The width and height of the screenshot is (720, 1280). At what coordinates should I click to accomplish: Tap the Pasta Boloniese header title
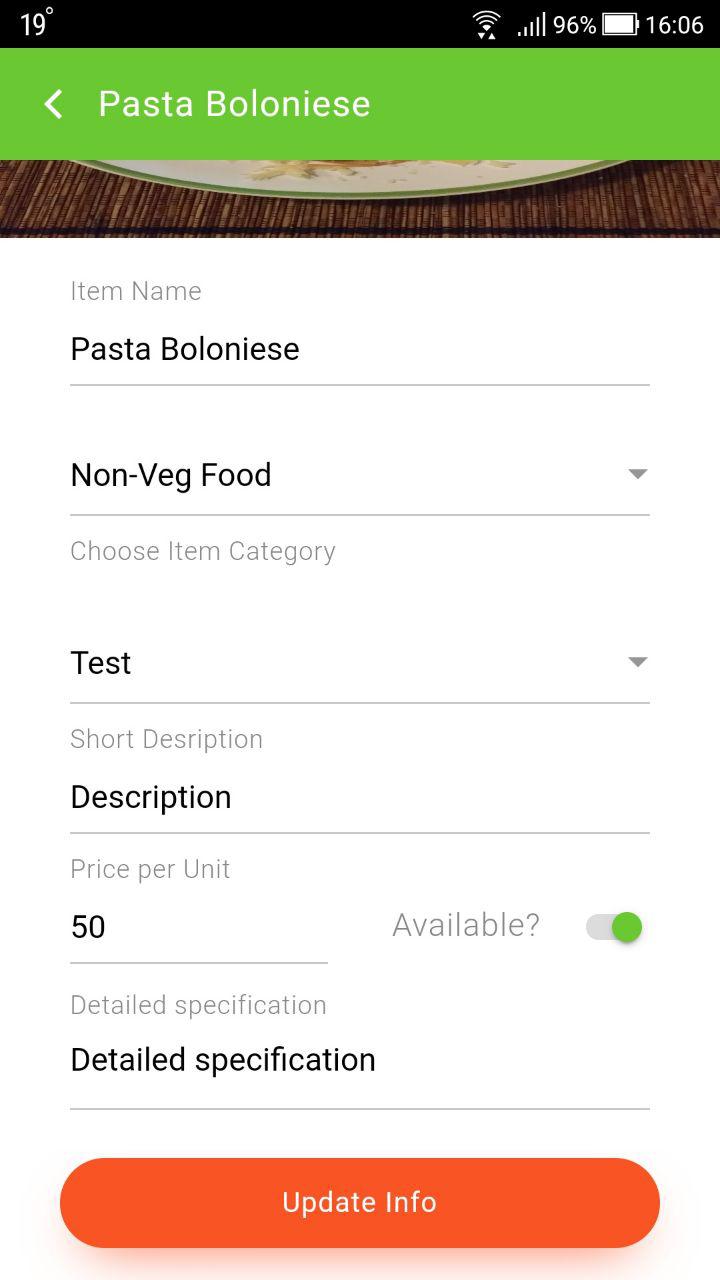point(234,104)
